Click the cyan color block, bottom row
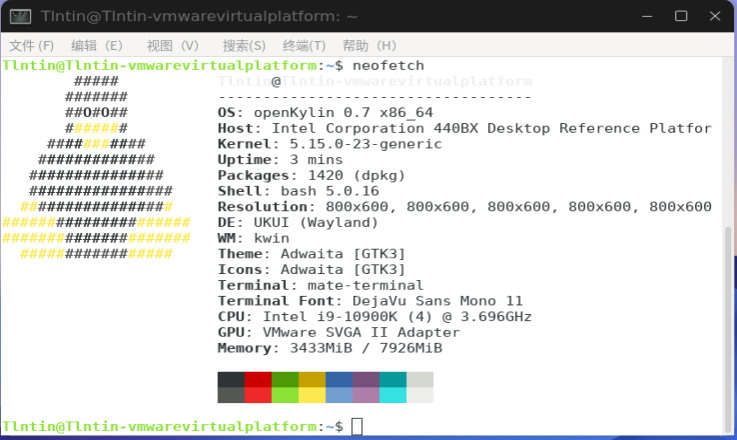The image size is (737, 440). (x=393, y=395)
